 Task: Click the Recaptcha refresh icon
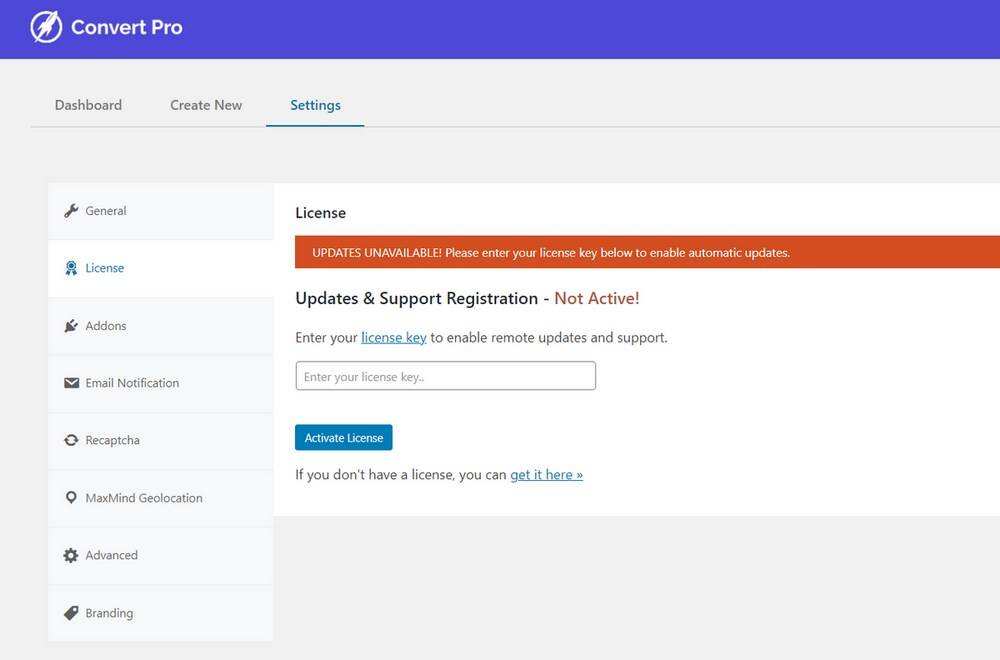click(71, 440)
